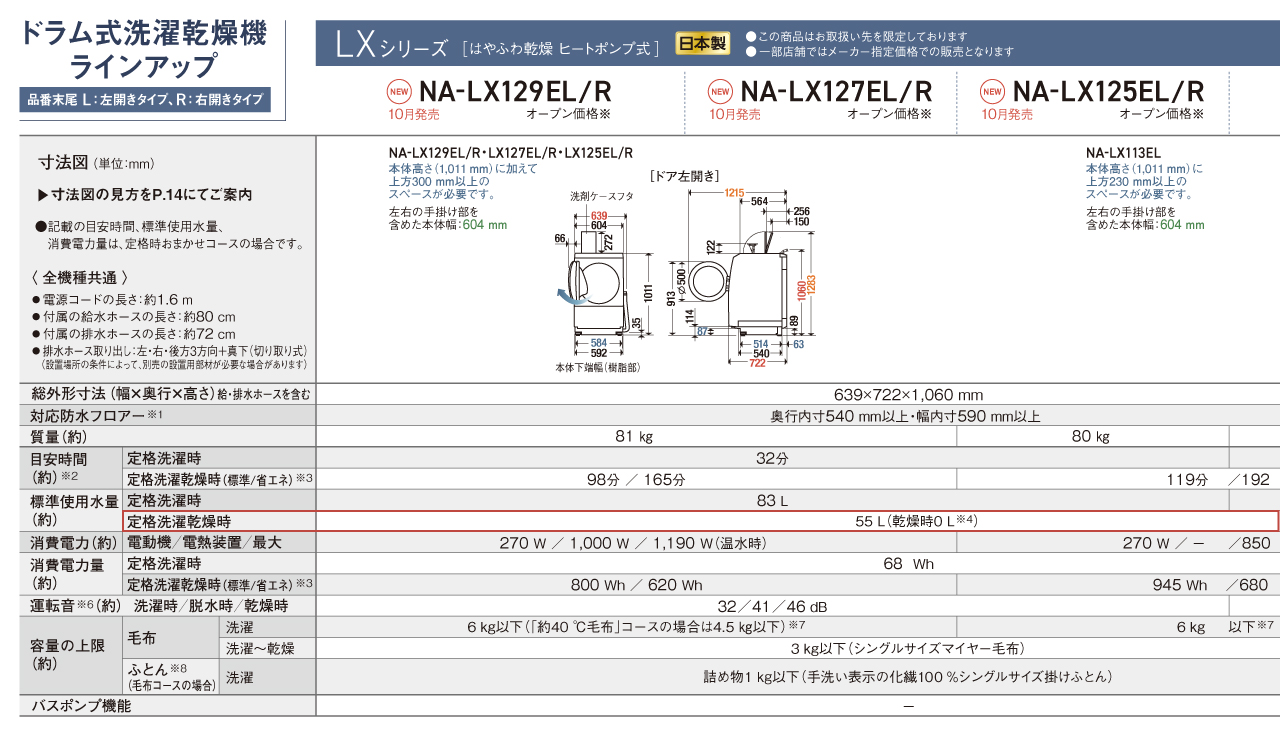Select the NA-LX113EL model heading
This screenshot has height=735, width=1280.
pyautogui.click(x=1123, y=153)
